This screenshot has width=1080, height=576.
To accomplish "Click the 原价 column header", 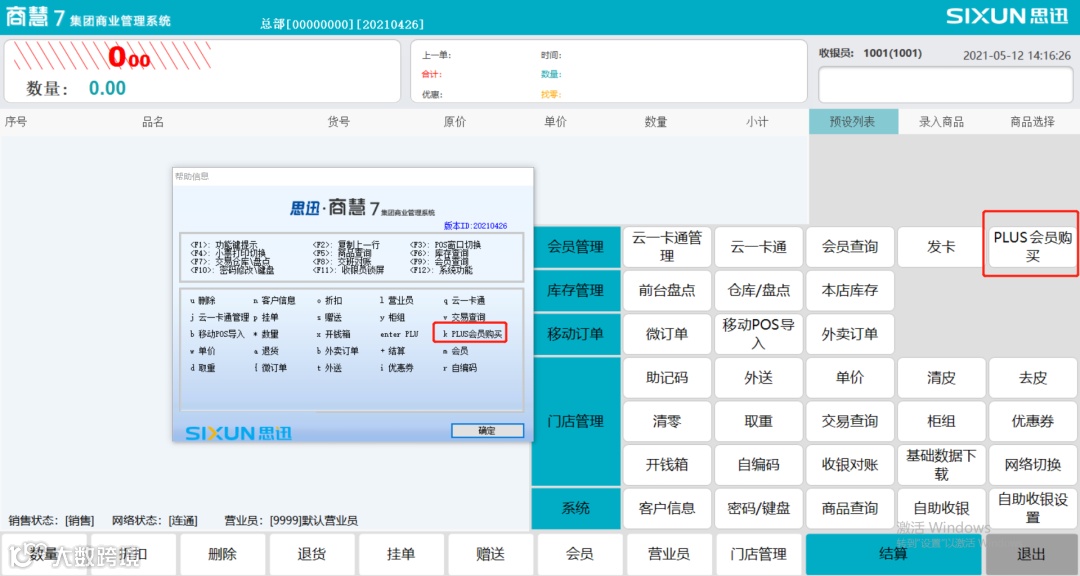I will [455, 122].
